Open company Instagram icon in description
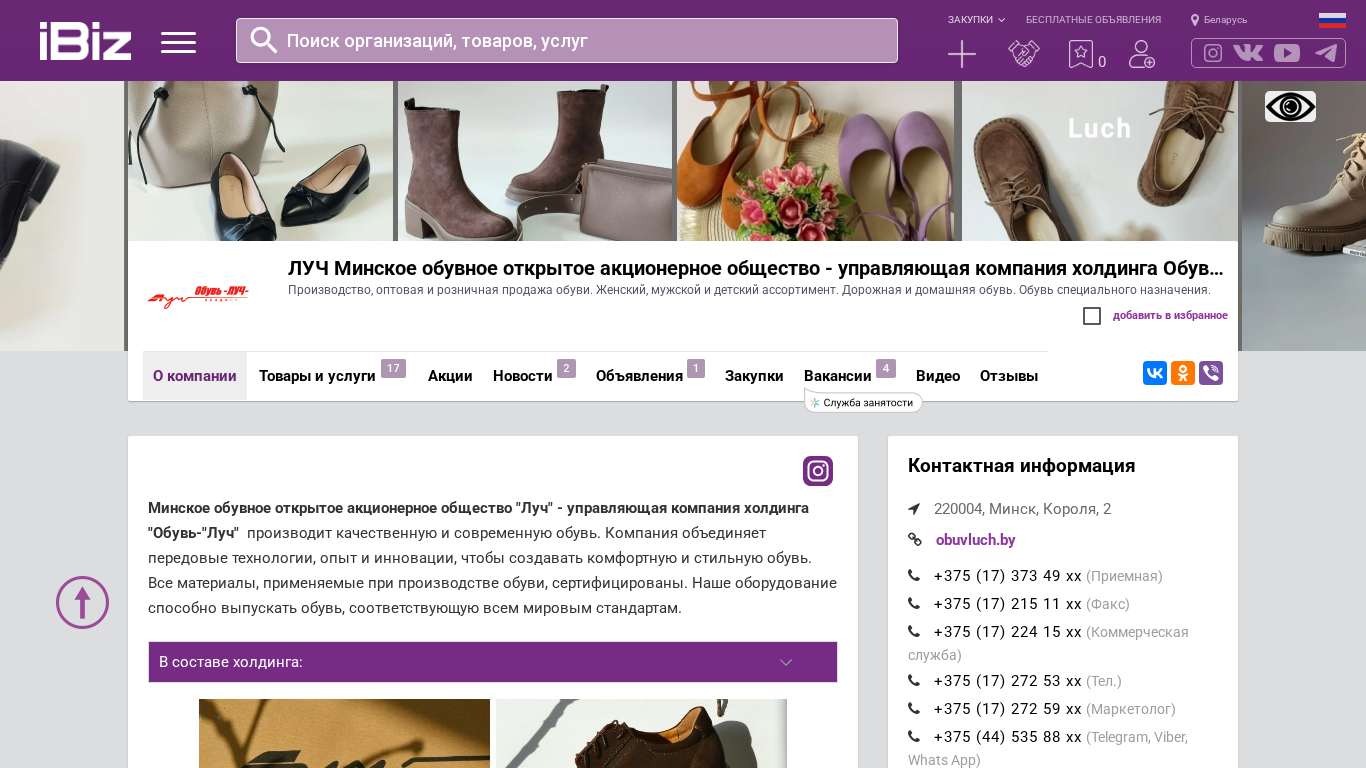The image size is (1366, 768). (x=817, y=471)
